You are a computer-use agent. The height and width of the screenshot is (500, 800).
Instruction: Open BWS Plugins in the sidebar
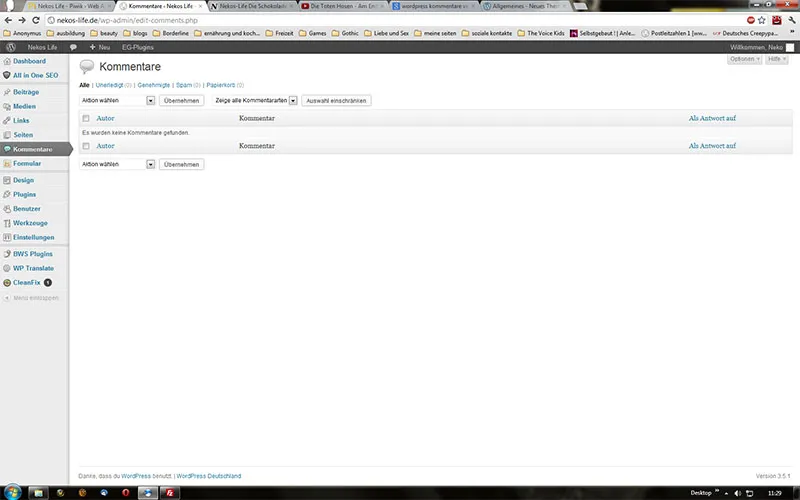pos(33,254)
